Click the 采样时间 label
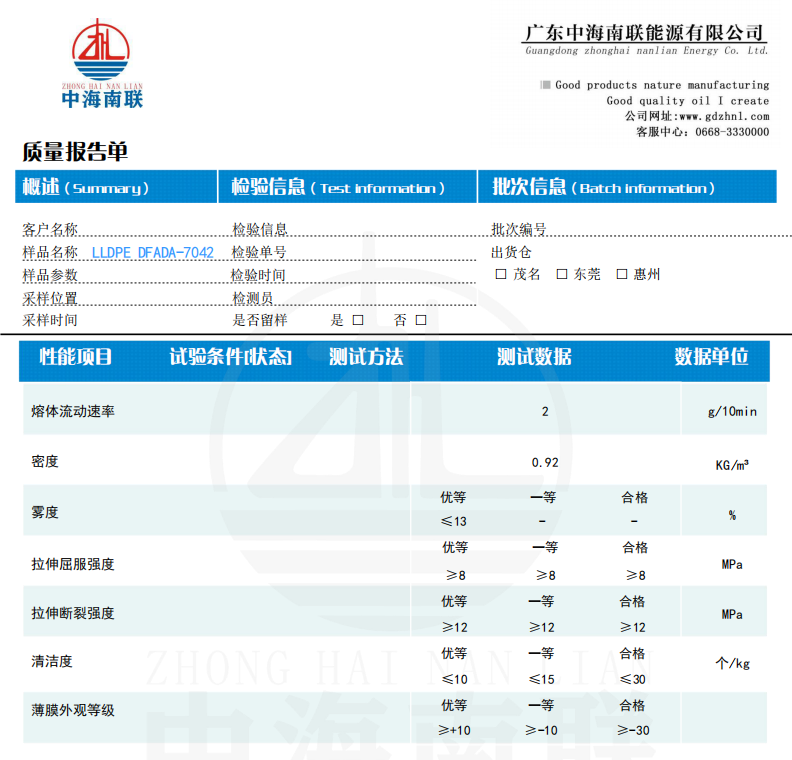This screenshot has height=760, width=792. (50, 320)
